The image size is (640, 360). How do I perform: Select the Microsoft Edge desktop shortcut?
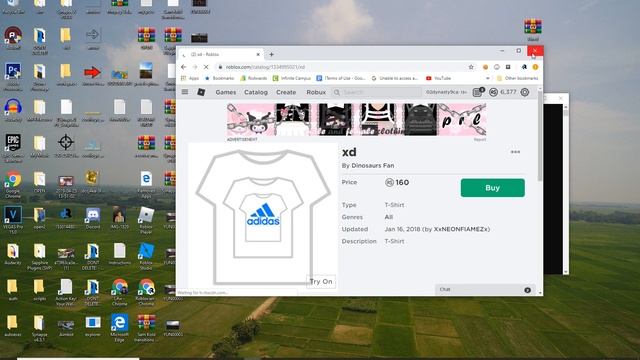[119, 328]
